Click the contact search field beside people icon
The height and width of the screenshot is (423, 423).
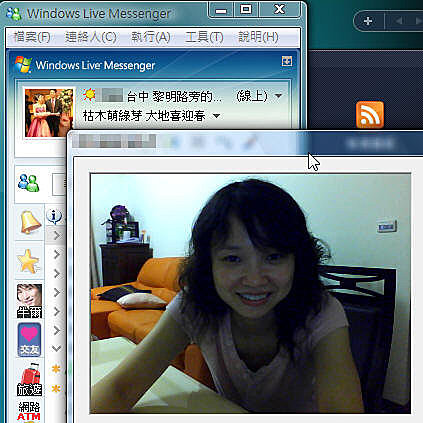tap(59, 184)
